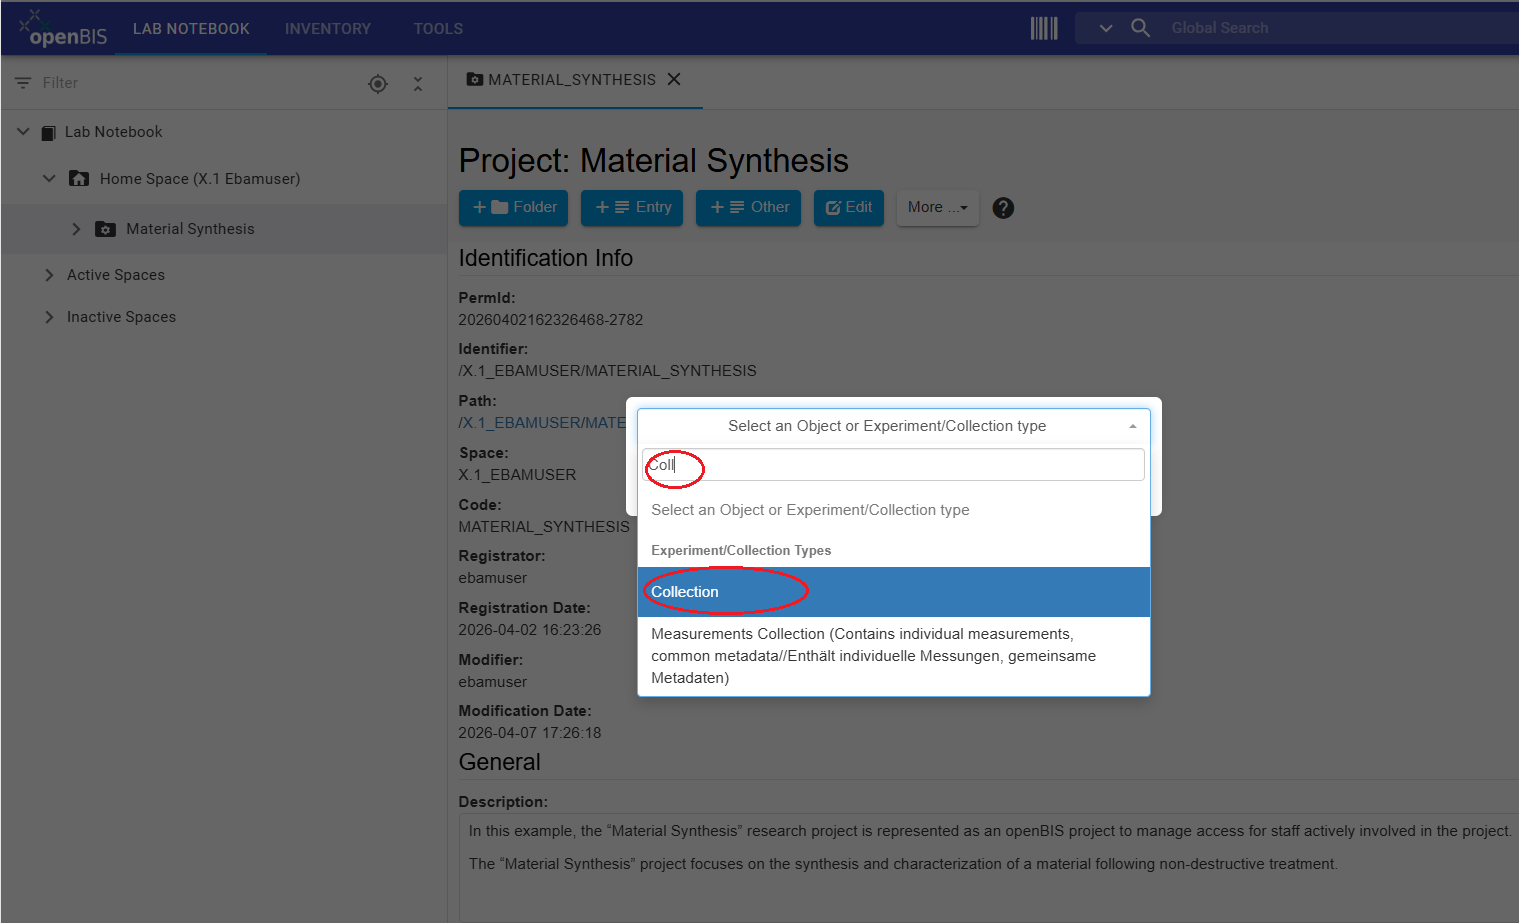This screenshot has height=923, width=1519.
Task: Click the MATERIAL_SYNTHESIS tab icon
Action: pos(475,79)
